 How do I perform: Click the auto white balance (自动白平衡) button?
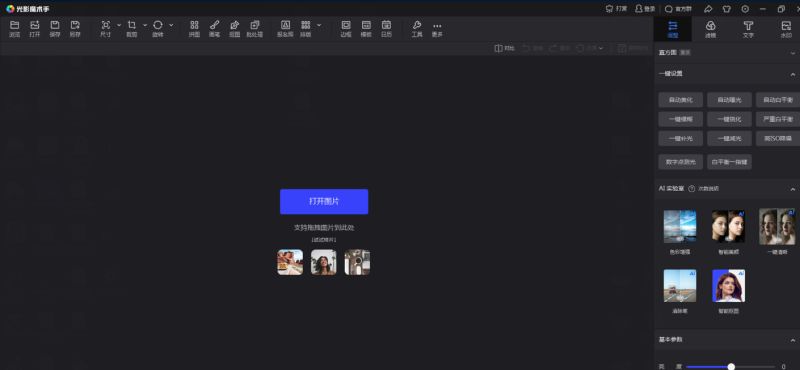tap(778, 100)
